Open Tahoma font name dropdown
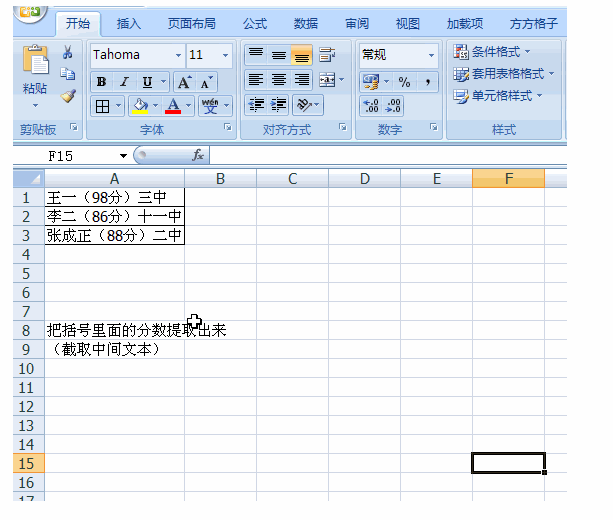Viewport: 613px width, 520px height. tap(178, 55)
